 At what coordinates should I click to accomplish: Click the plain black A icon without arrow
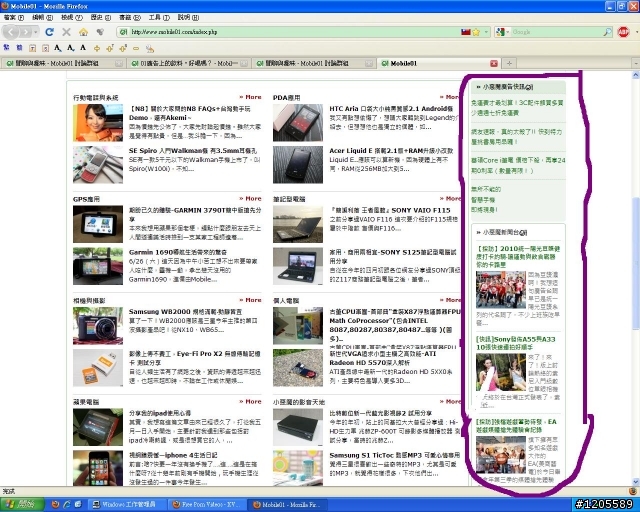pos(83,48)
